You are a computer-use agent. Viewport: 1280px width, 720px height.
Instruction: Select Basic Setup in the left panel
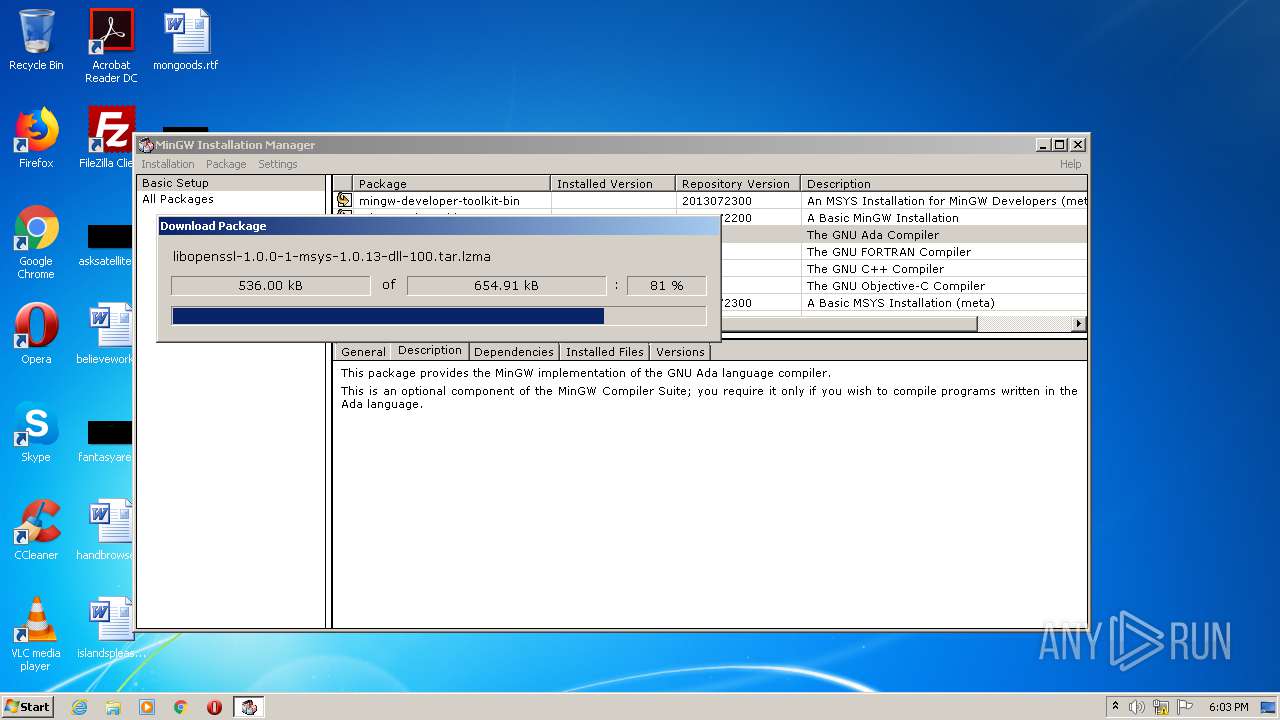(231, 183)
